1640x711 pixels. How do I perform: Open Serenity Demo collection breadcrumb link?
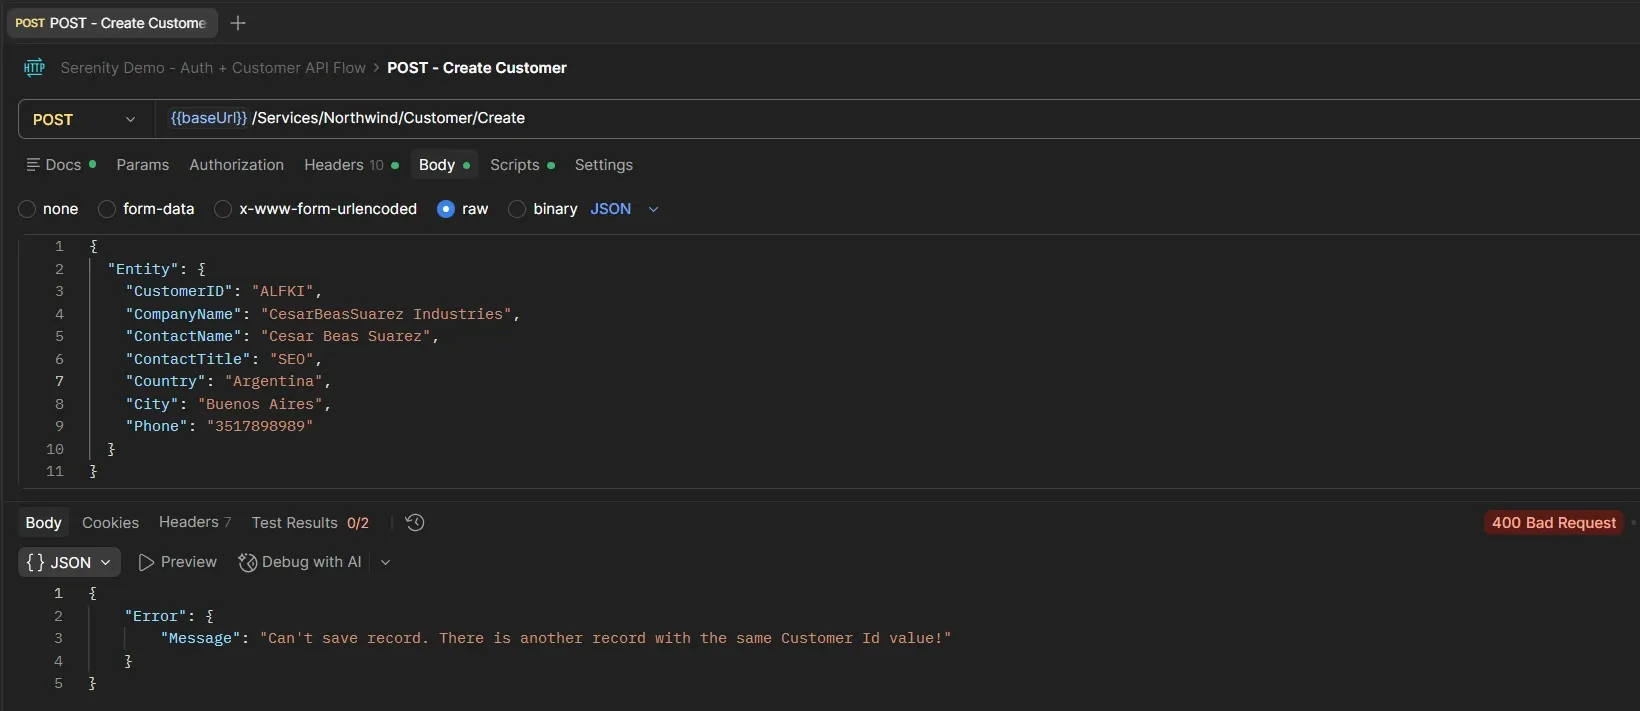point(213,68)
